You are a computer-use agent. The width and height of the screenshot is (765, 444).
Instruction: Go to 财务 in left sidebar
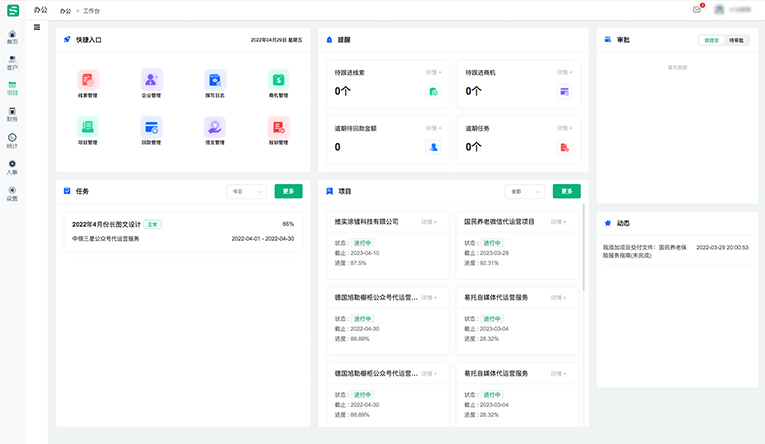[12, 114]
